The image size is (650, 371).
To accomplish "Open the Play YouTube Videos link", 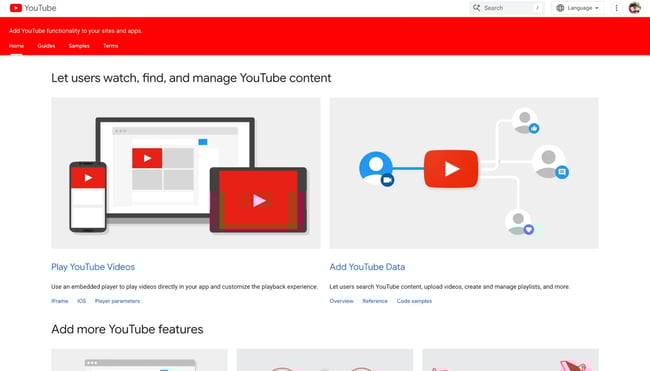I will pyautogui.click(x=93, y=267).
